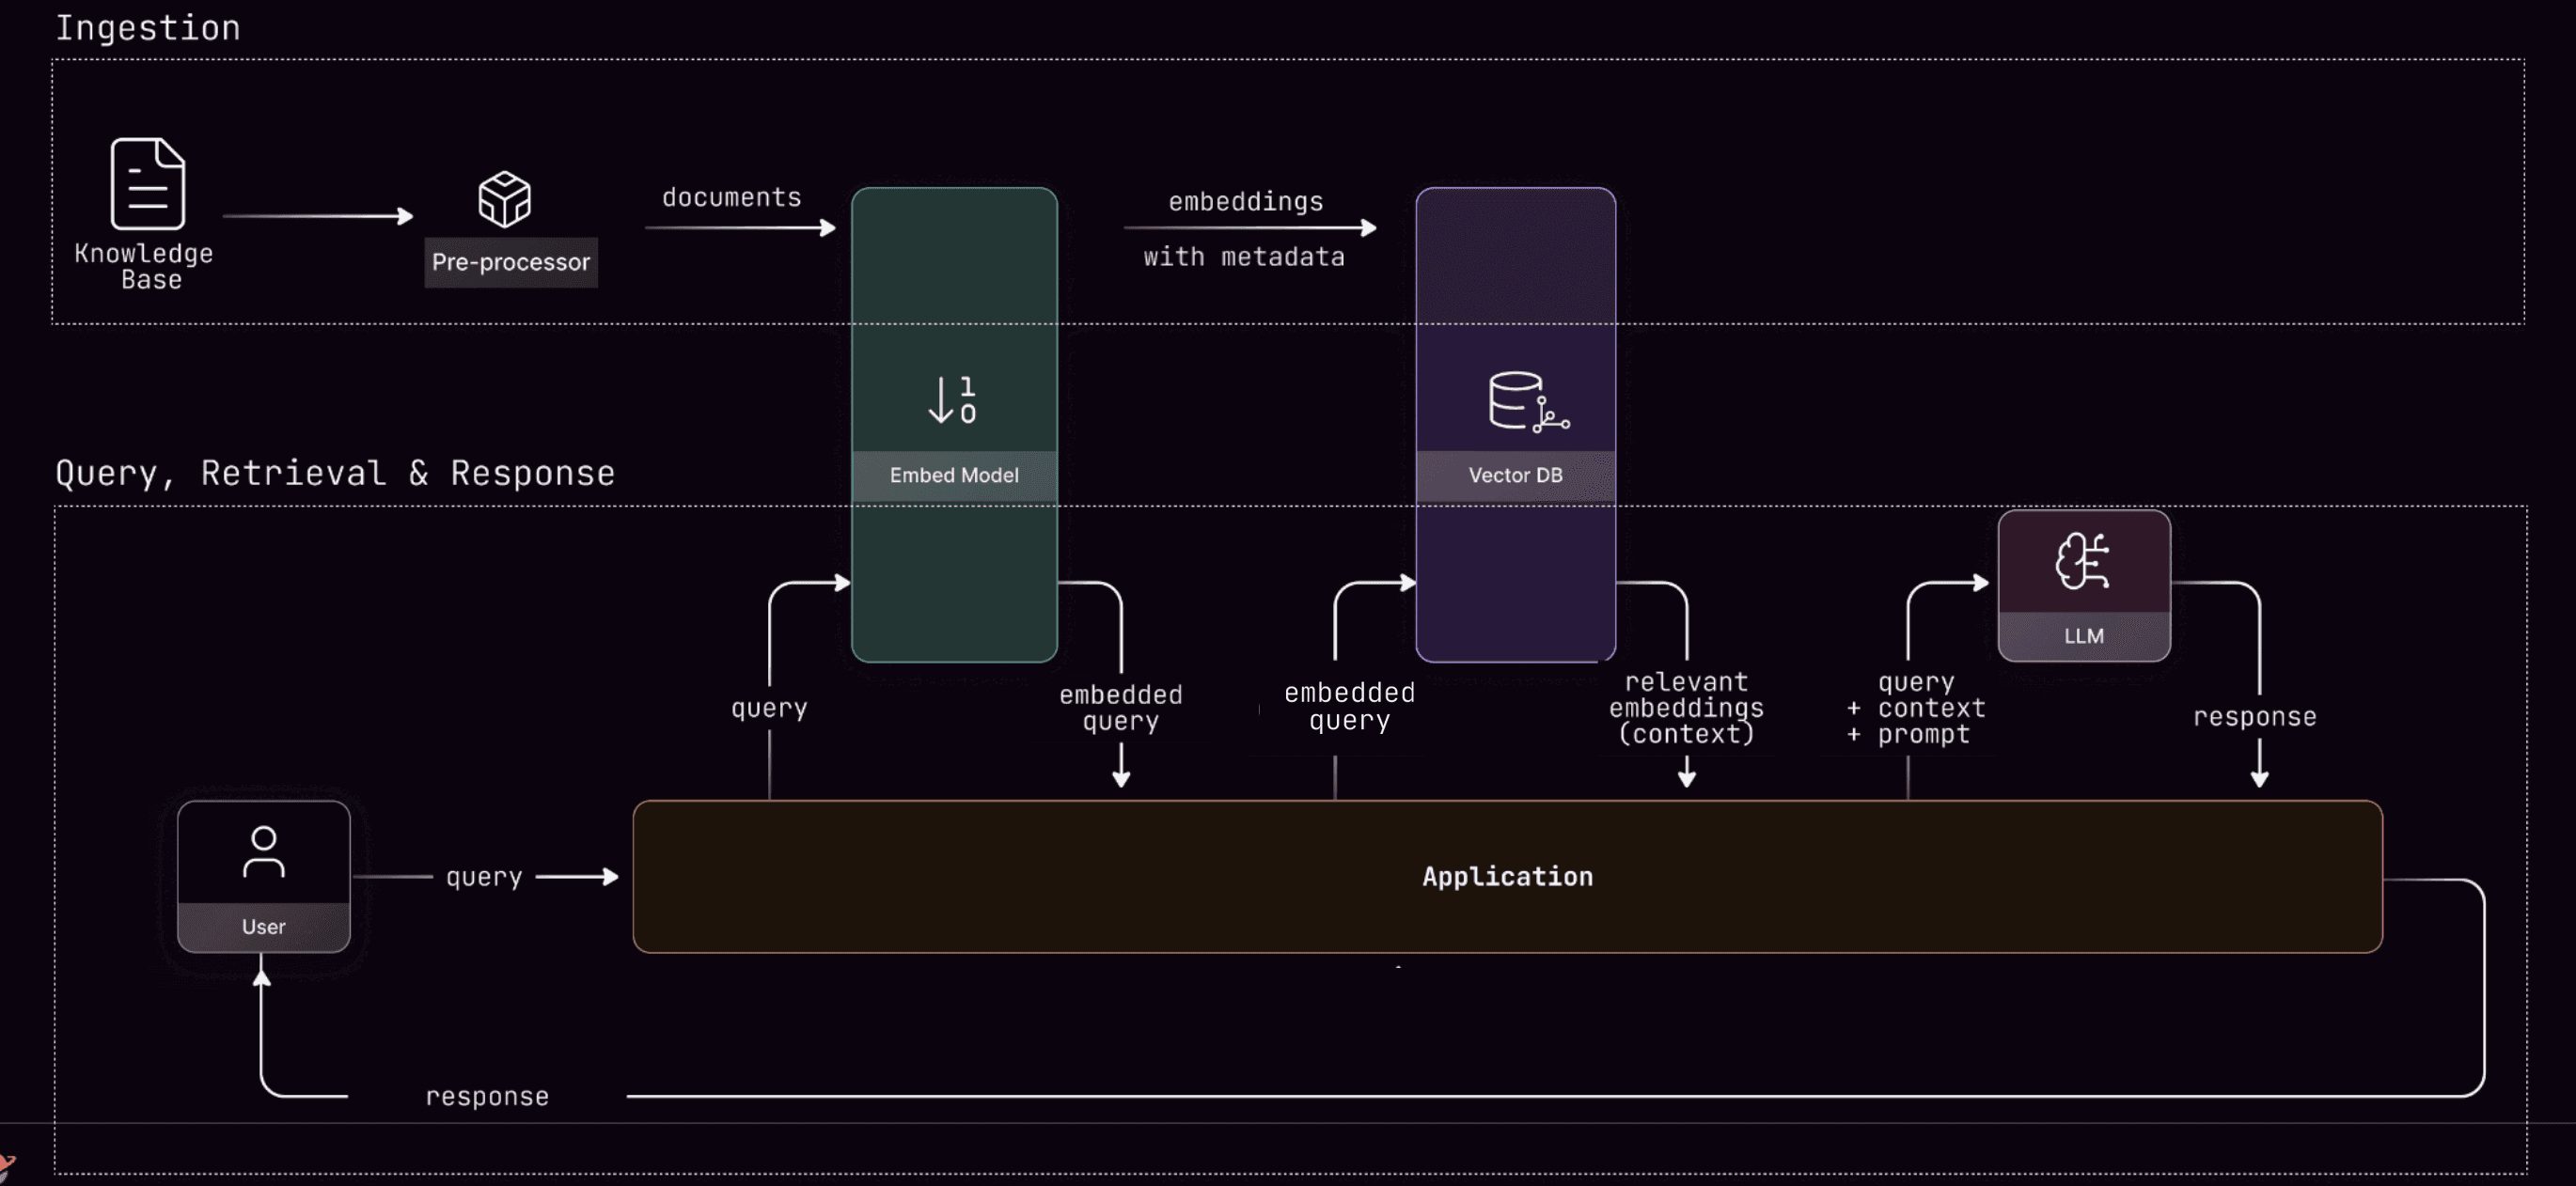Click the 'with metadata' text label
Viewport: 2576px width, 1186px height.
(x=1243, y=257)
